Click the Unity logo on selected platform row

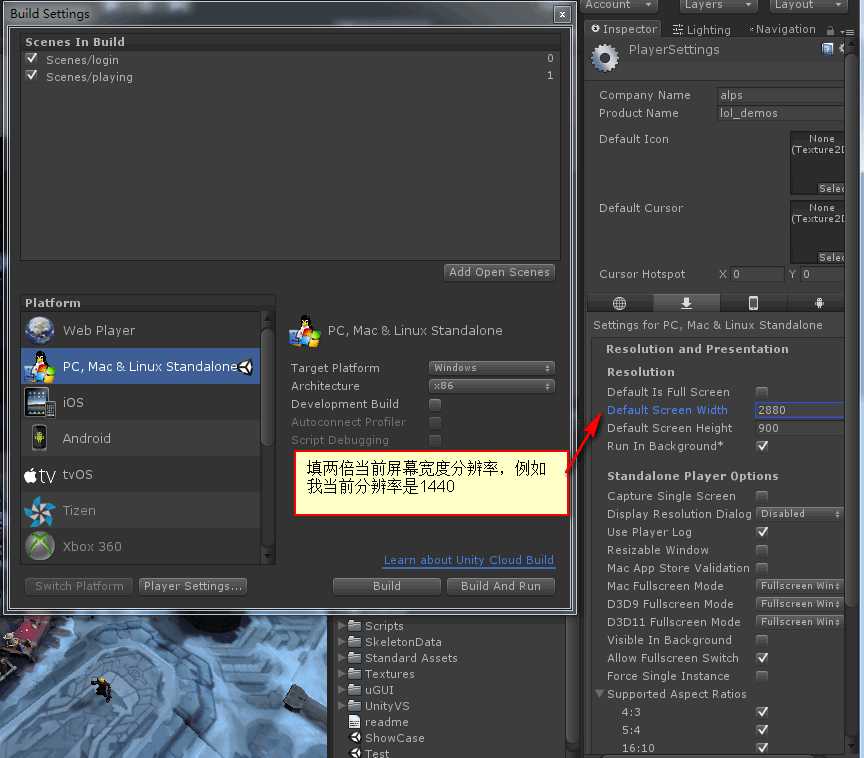pos(246,367)
